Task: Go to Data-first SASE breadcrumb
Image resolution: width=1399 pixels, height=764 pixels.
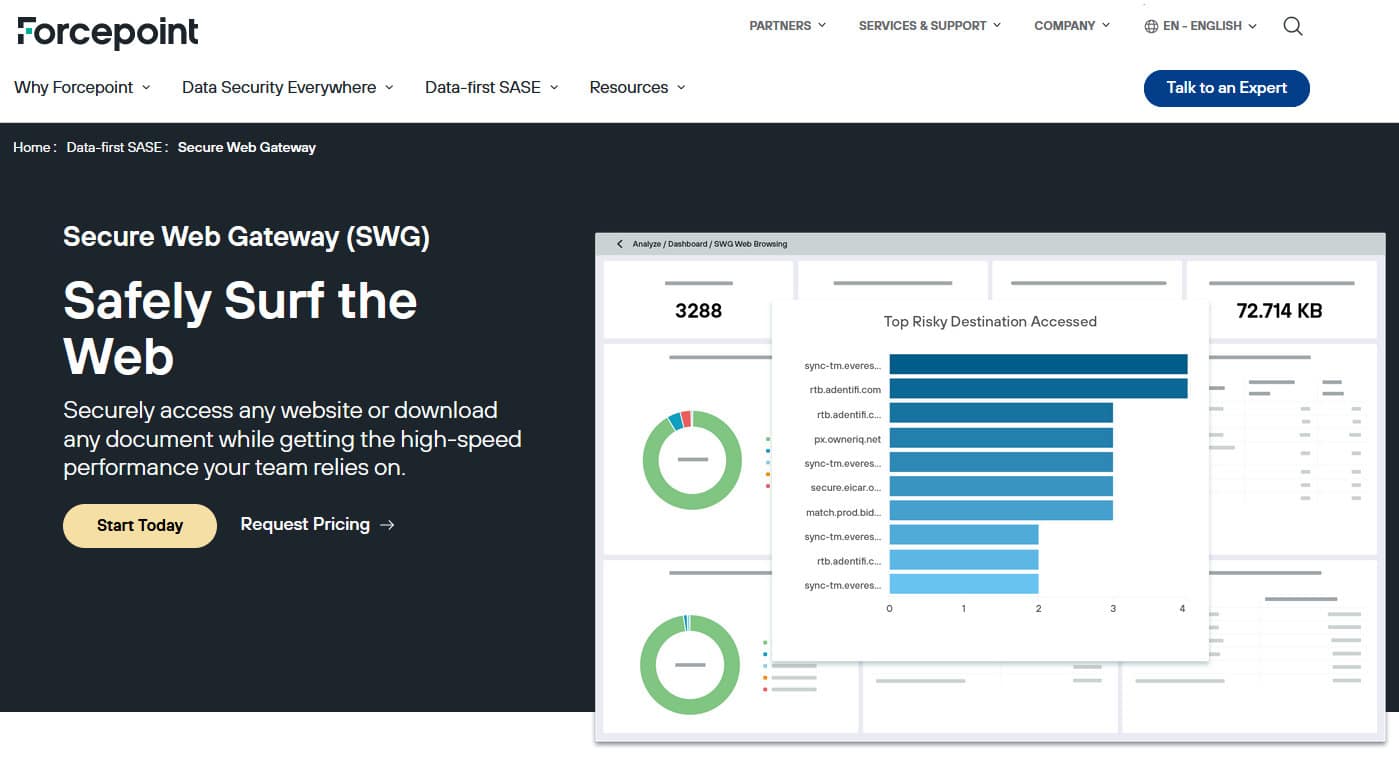Action: pyautogui.click(x=113, y=147)
